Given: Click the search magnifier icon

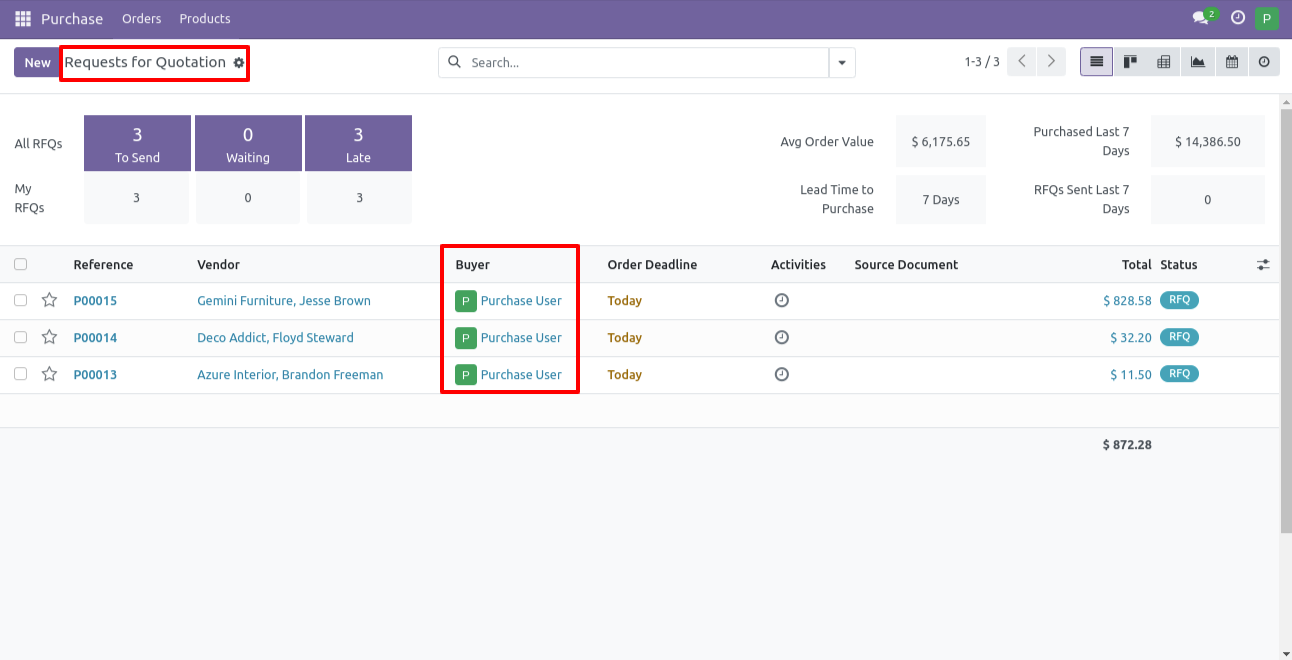Looking at the screenshot, I should click(x=454, y=62).
